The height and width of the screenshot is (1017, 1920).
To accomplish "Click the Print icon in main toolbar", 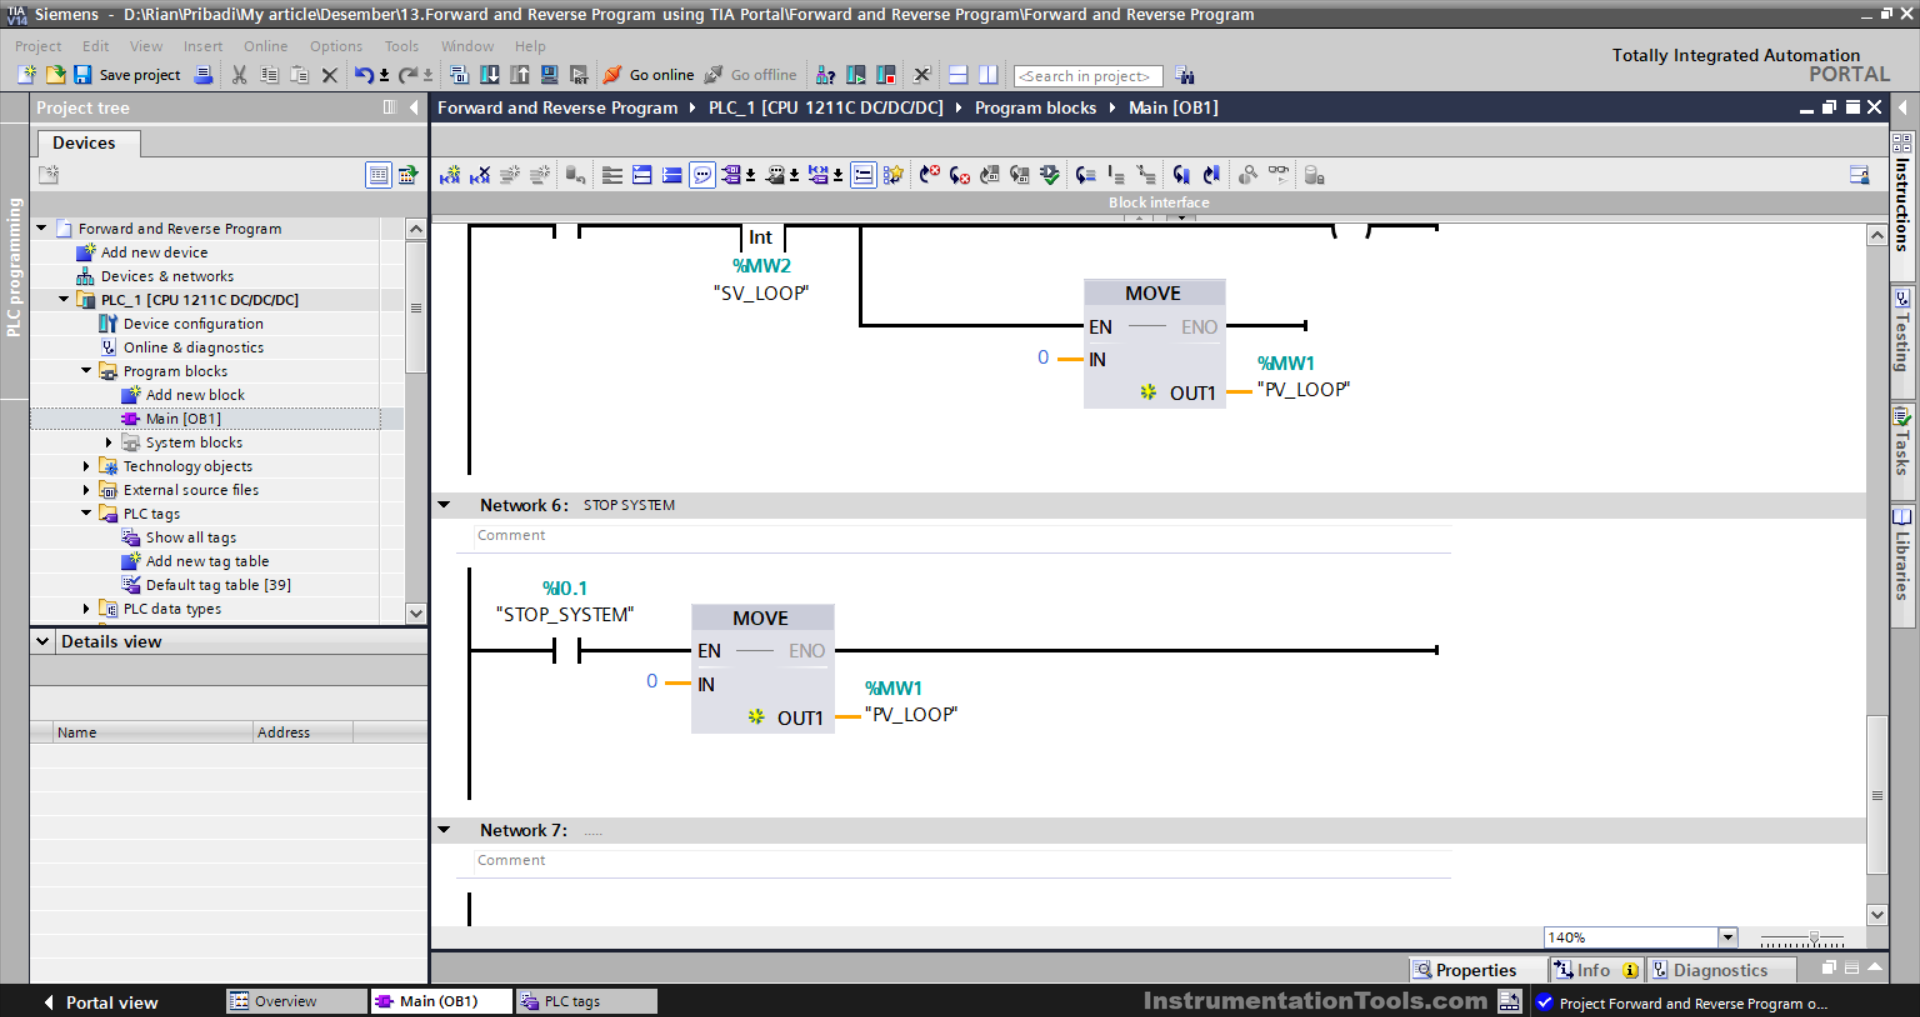I will click(204, 75).
